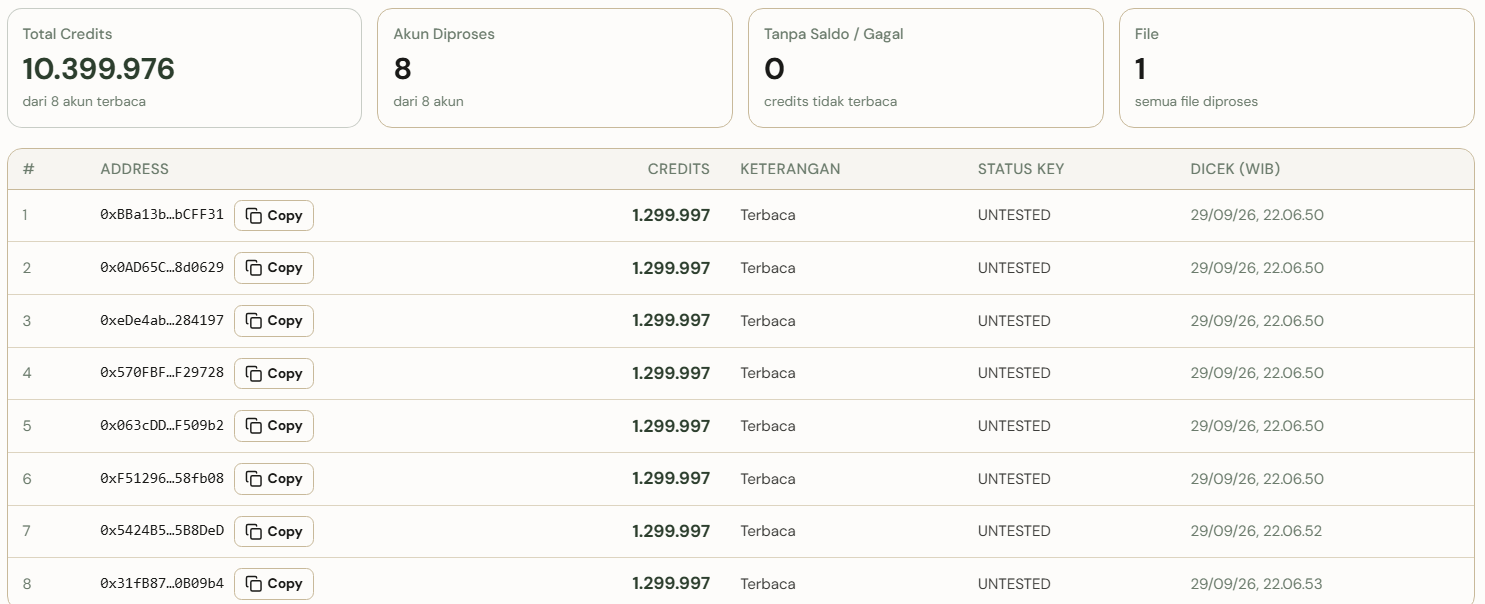Viewport: 1485px width, 604px height.
Task: Copy the 0x063cDD…F509b2 address
Action: 274,426
